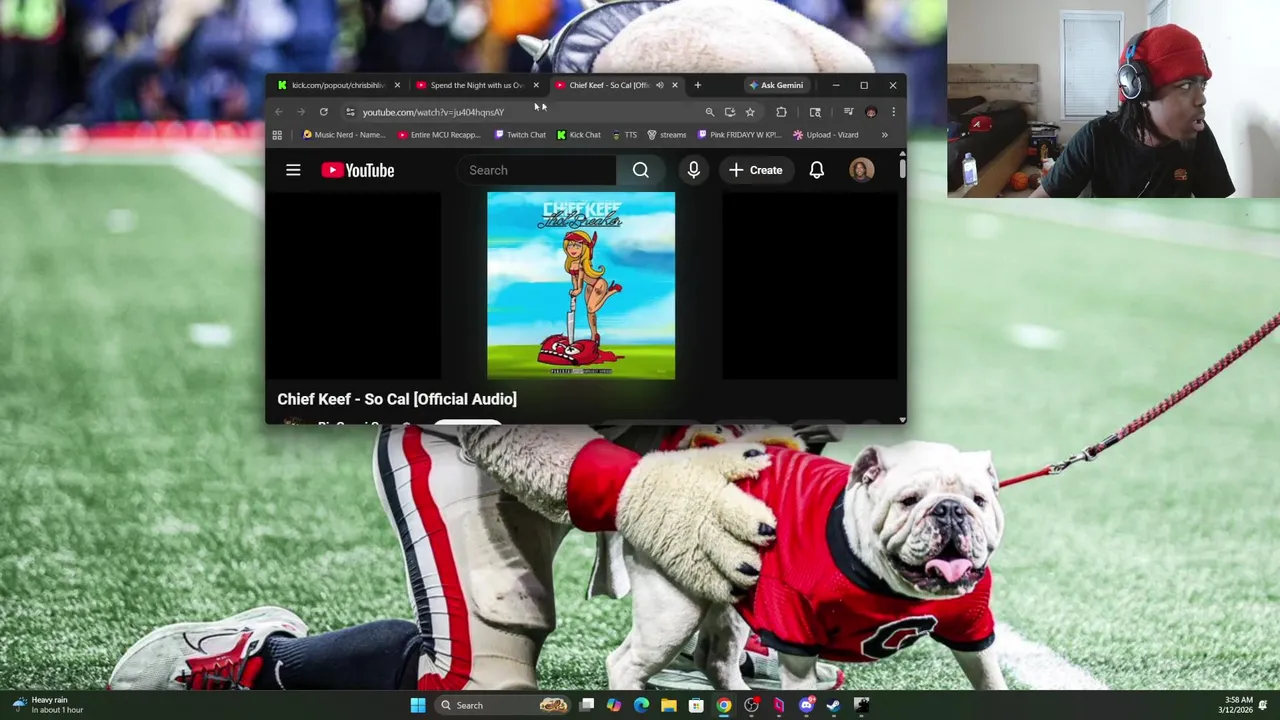1280x720 pixels.
Task: Open the streams bookmark
Action: (667, 135)
